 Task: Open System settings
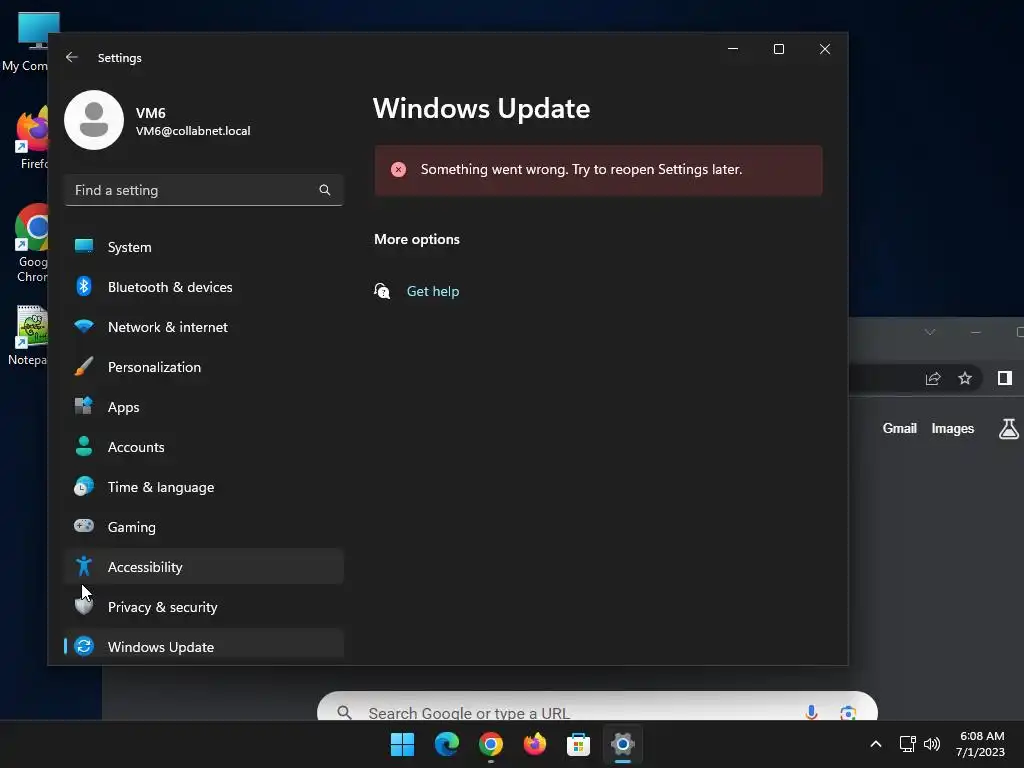click(x=204, y=247)
